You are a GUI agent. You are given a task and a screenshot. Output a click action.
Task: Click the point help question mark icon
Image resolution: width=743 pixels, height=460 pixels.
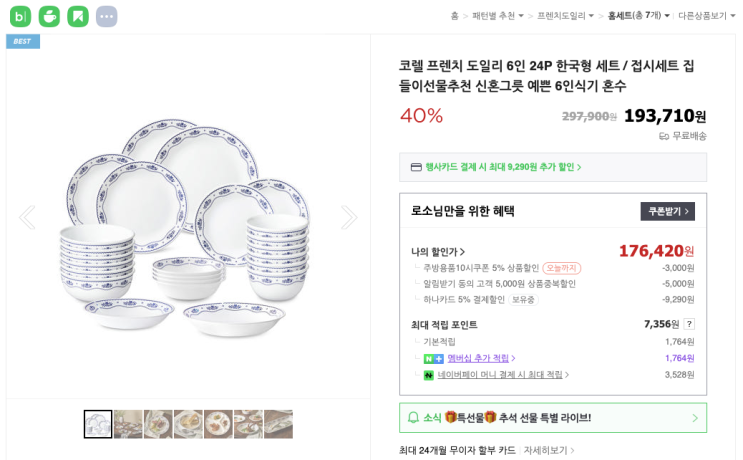point(689,324)
